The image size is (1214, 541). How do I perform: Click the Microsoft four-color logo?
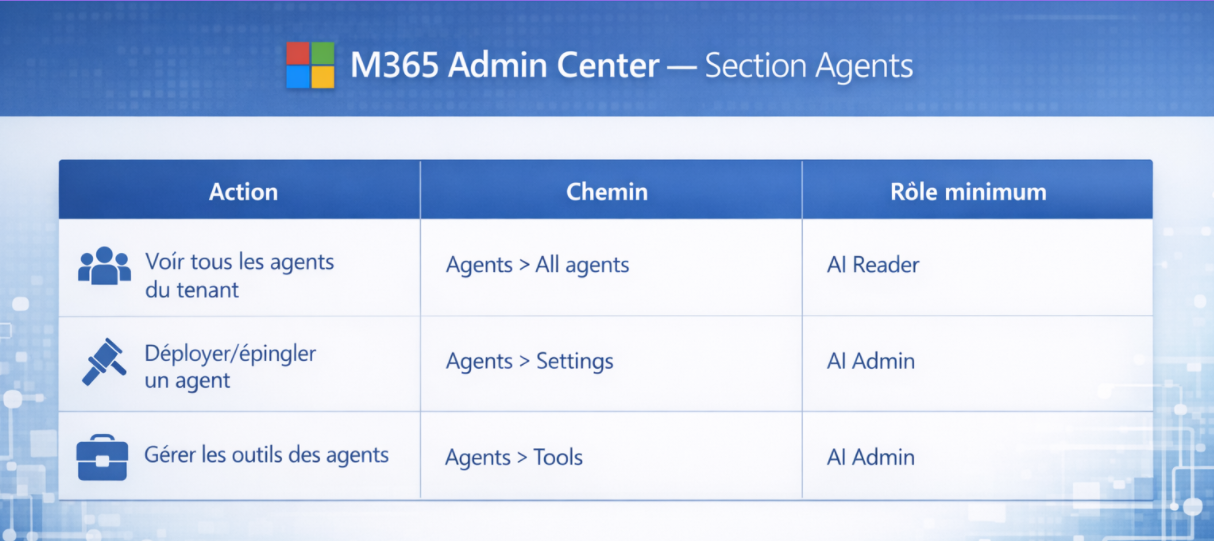[310, 66]
